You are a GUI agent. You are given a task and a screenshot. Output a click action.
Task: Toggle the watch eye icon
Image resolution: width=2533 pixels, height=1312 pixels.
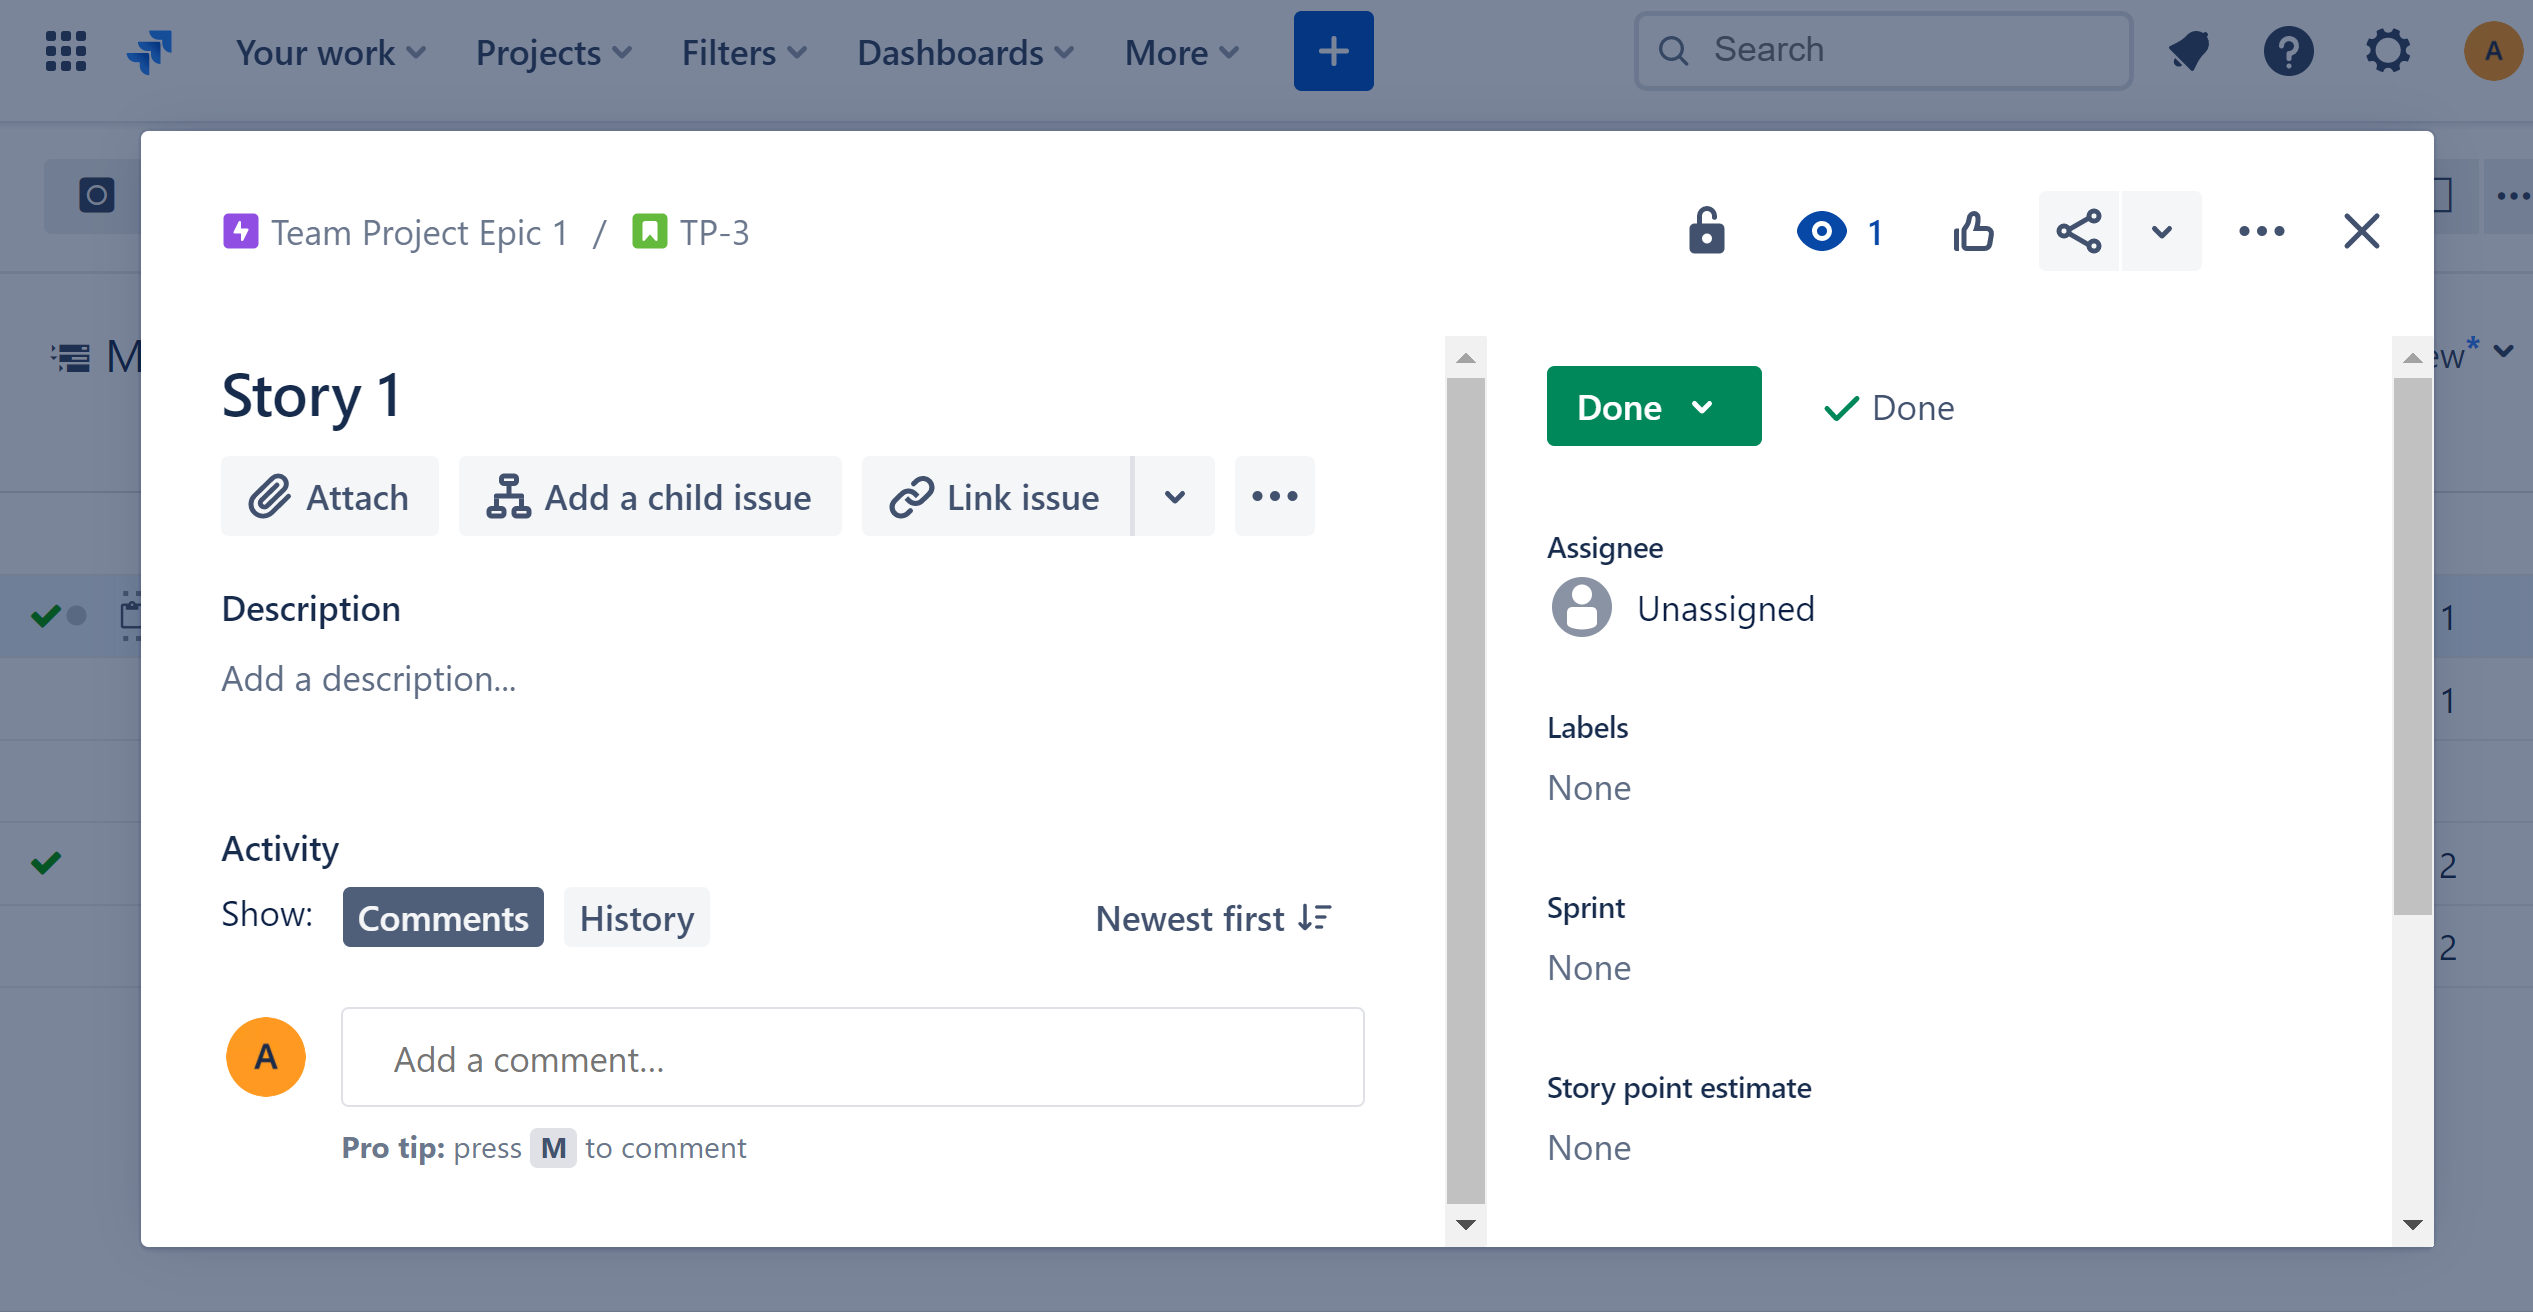point(1821,232)
